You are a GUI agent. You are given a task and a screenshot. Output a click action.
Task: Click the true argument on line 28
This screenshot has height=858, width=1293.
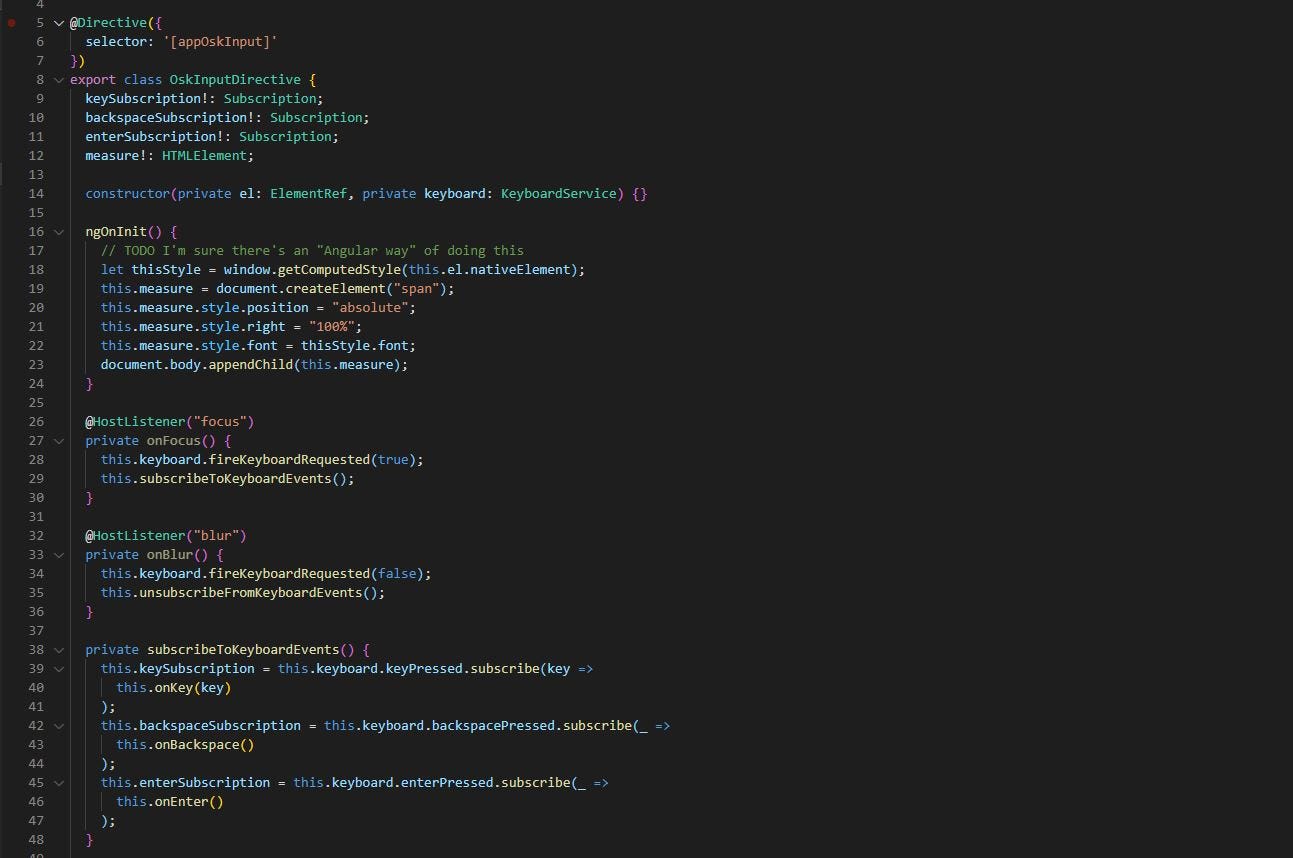tap(393, 459)
